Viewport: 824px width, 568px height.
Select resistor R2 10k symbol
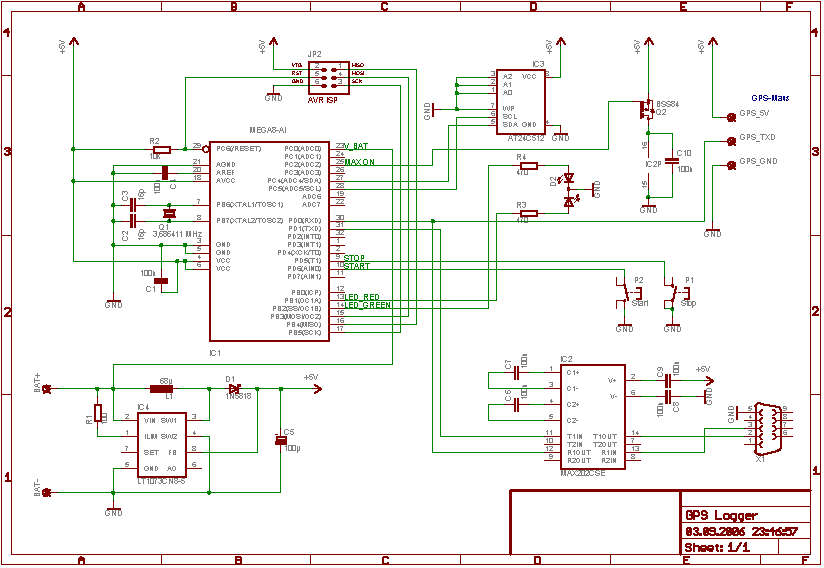162,150
